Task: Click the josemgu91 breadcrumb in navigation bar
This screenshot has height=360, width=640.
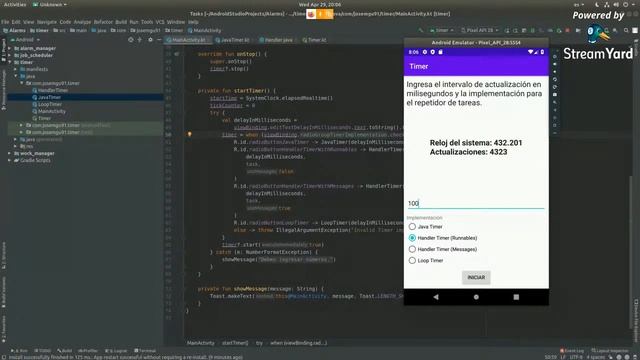Action: (x=145, y=30)
